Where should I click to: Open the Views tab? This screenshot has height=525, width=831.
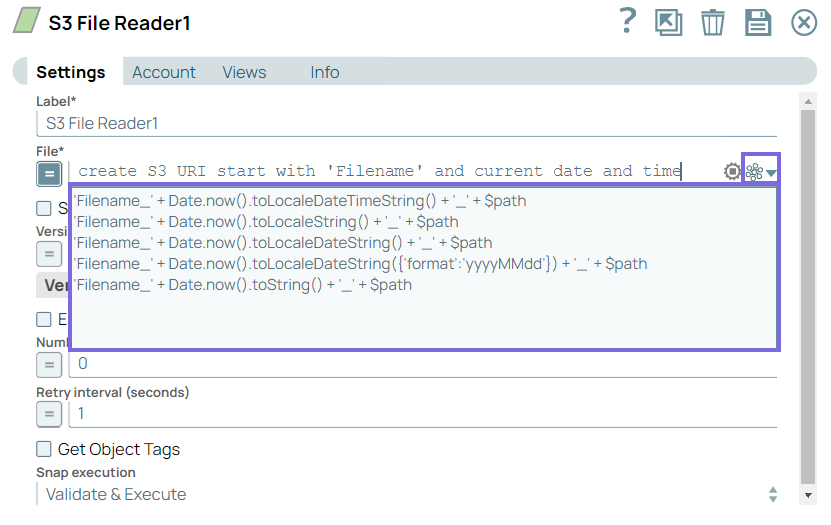pos(244,72)
